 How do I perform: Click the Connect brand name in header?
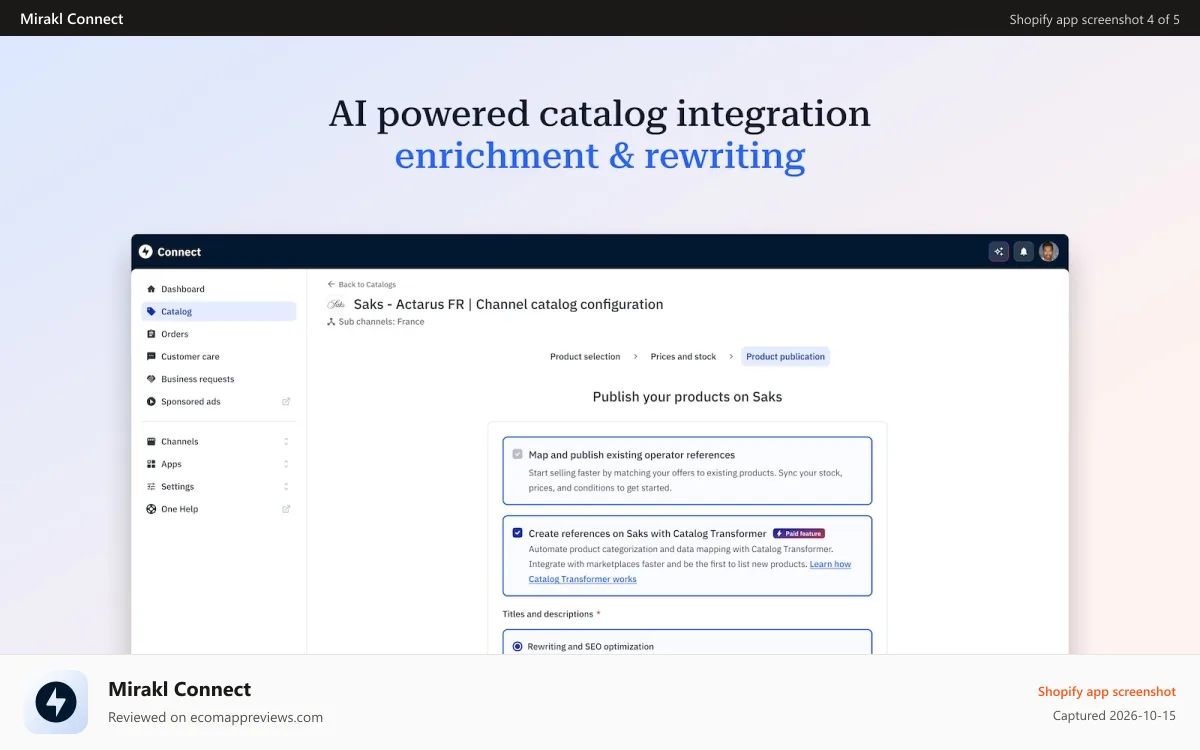coord(179,252)
